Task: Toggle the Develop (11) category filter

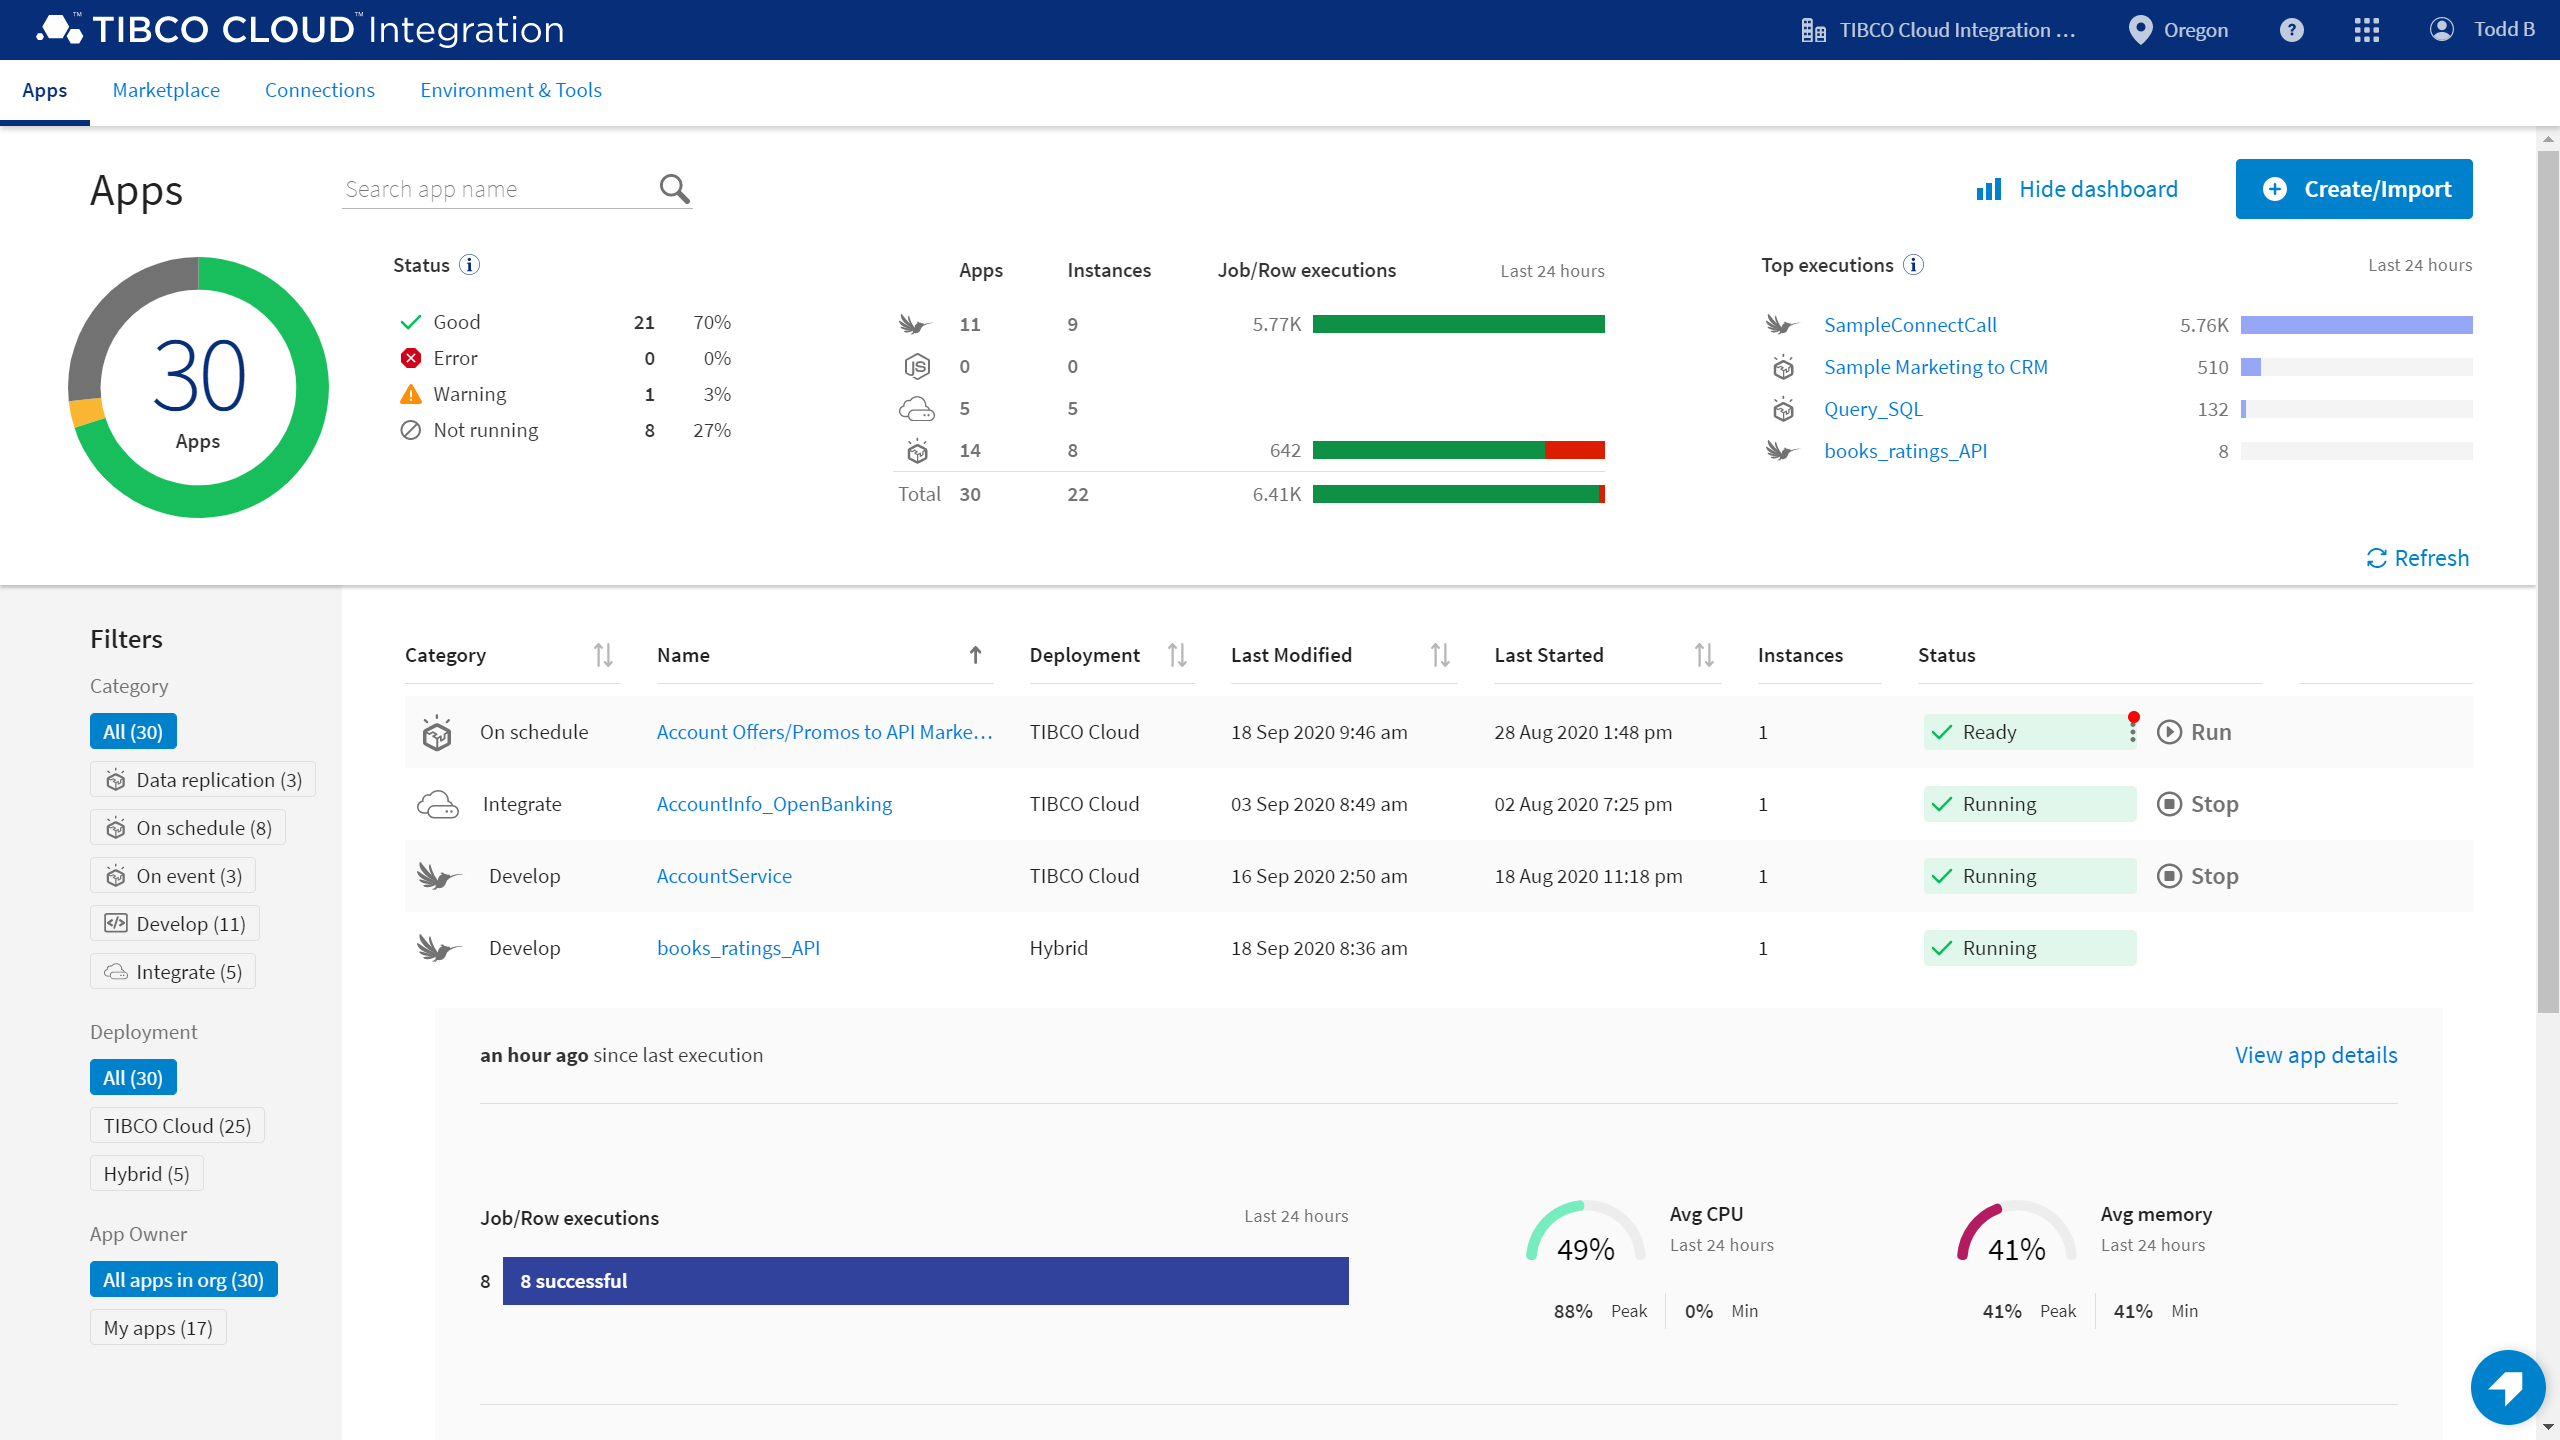Action: tap(174, 923)
